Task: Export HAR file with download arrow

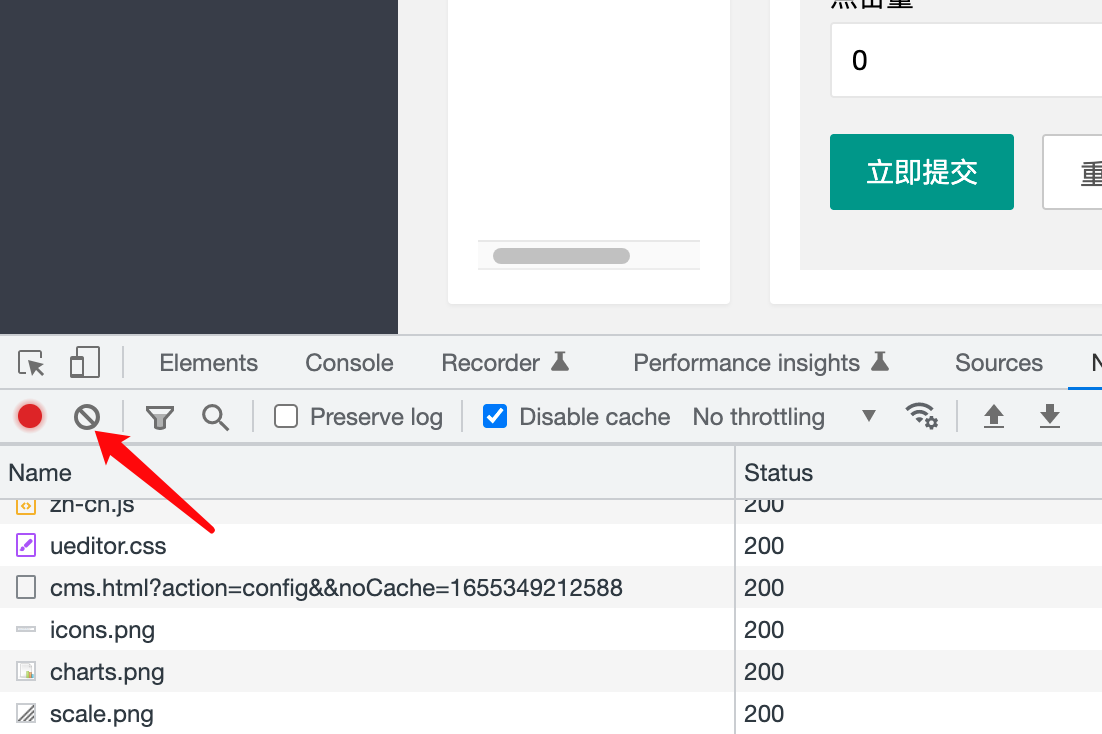Action: tap(1049, 416)
